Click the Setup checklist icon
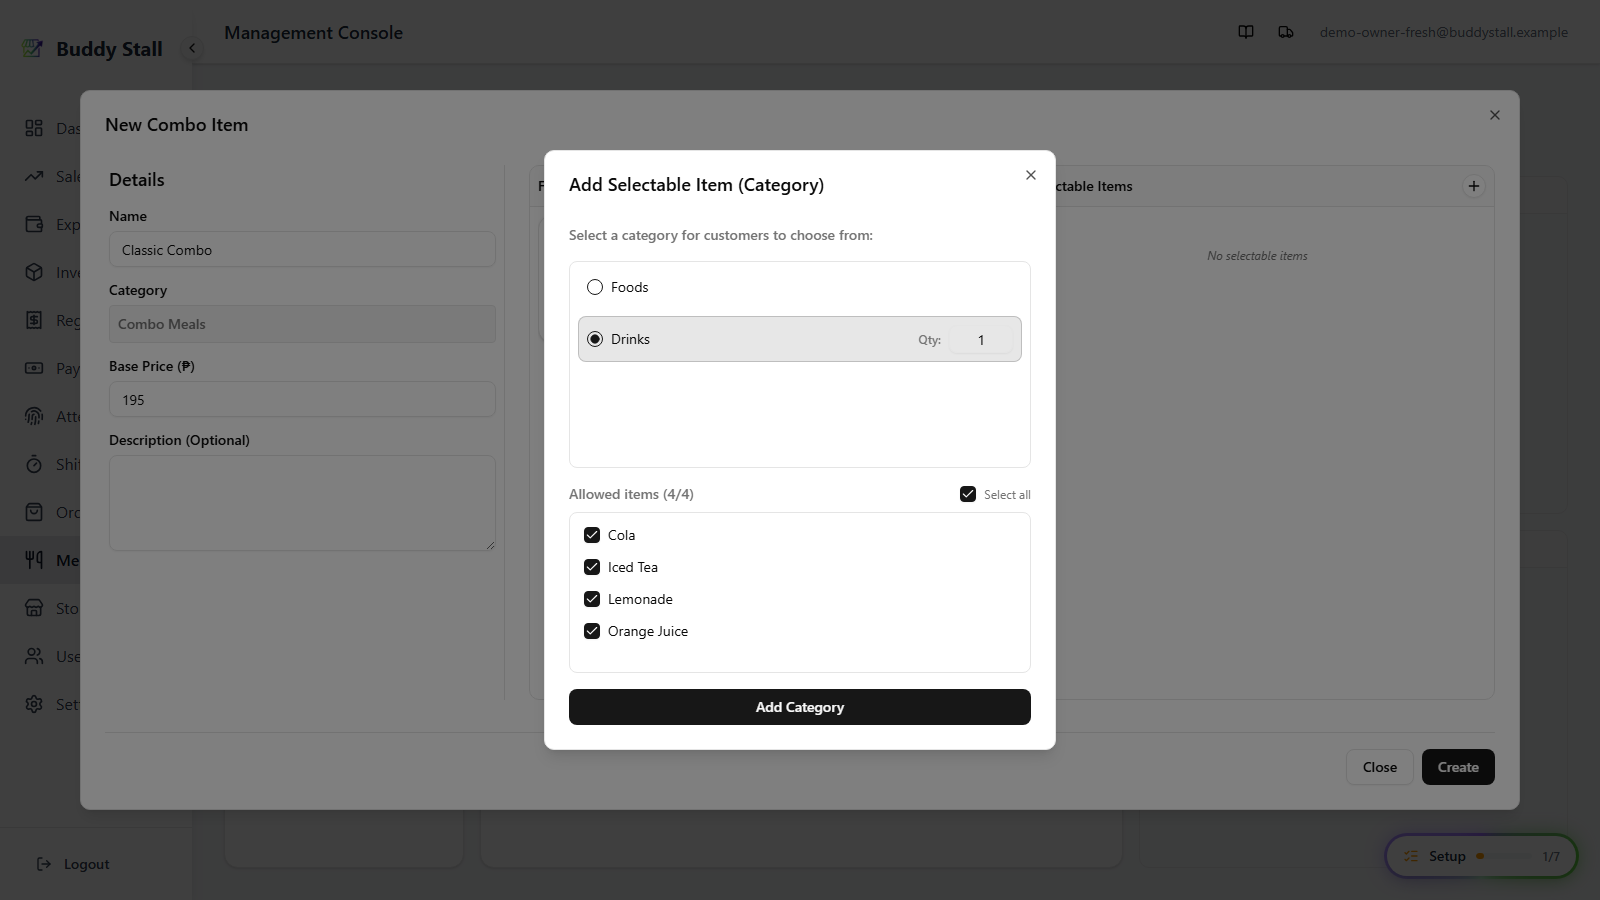 click(1411, 856)
